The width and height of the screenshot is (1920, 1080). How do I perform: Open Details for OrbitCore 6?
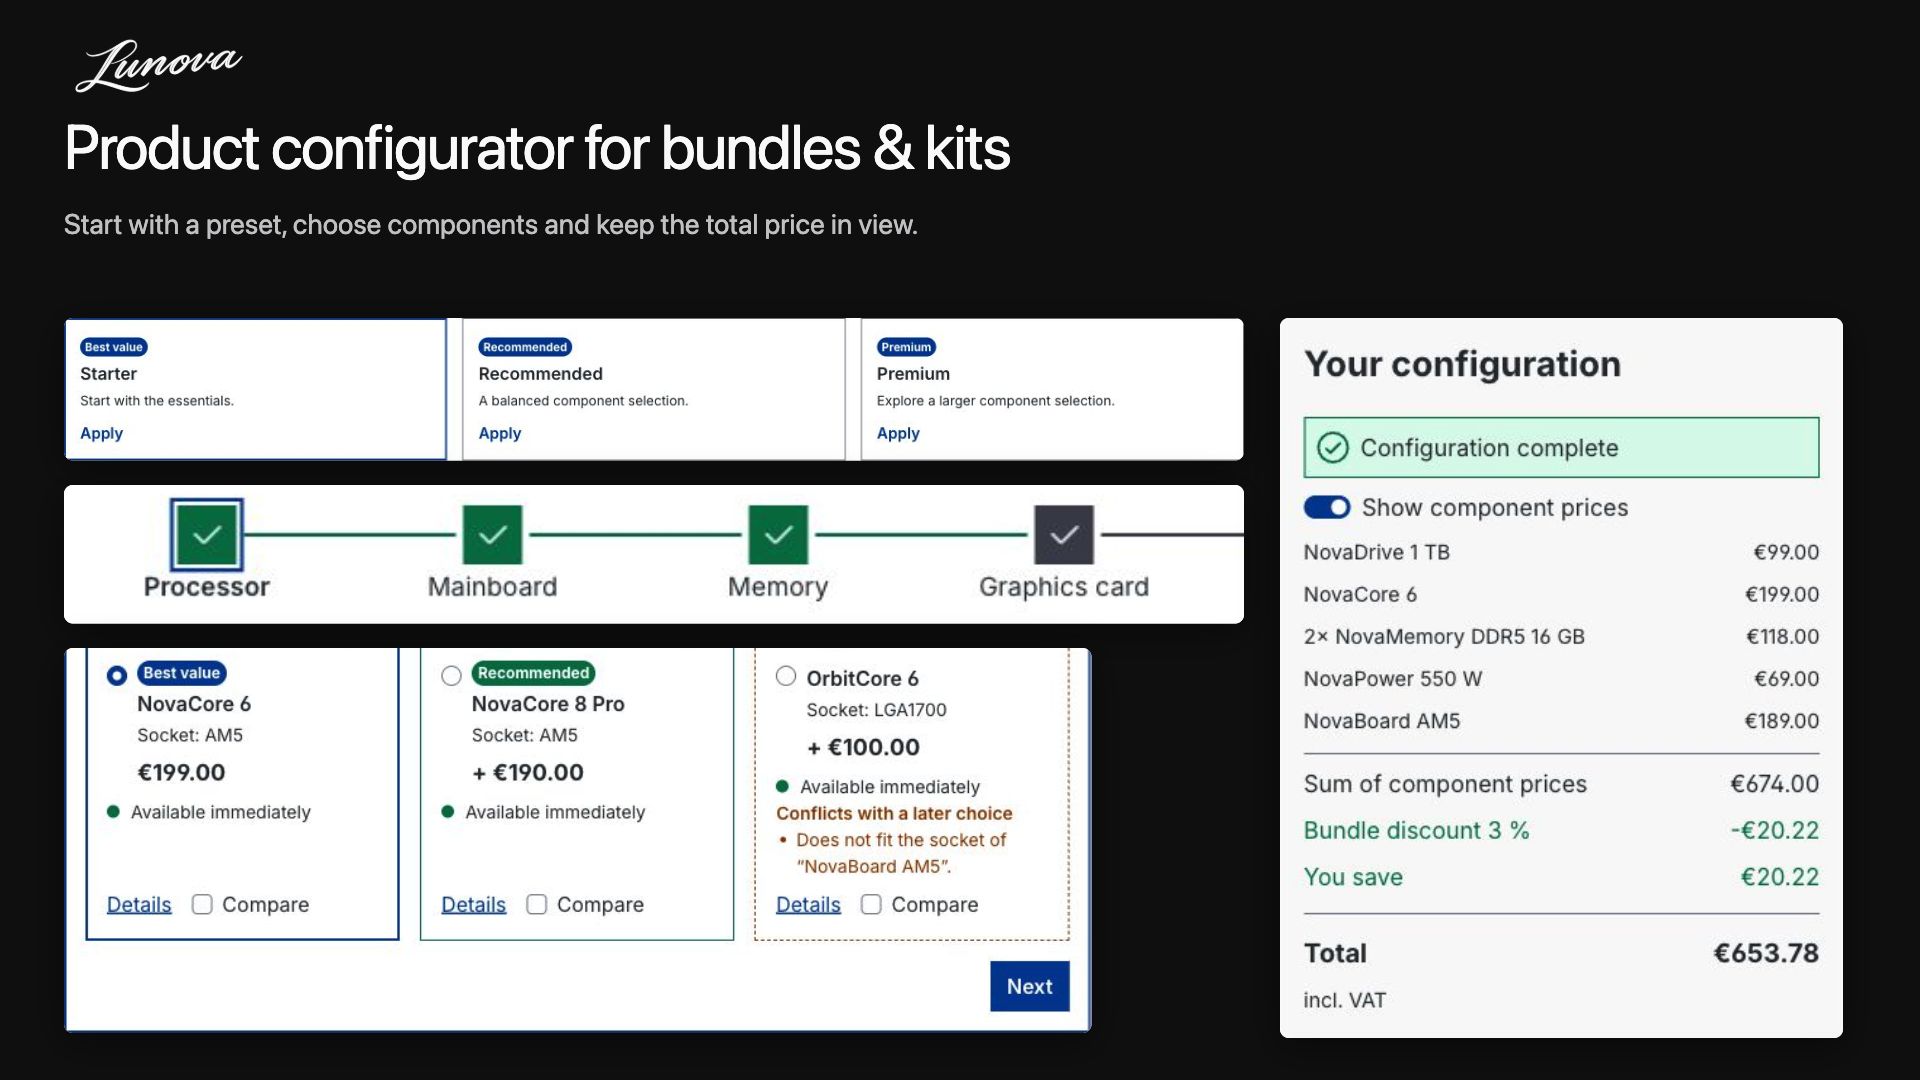808,904
